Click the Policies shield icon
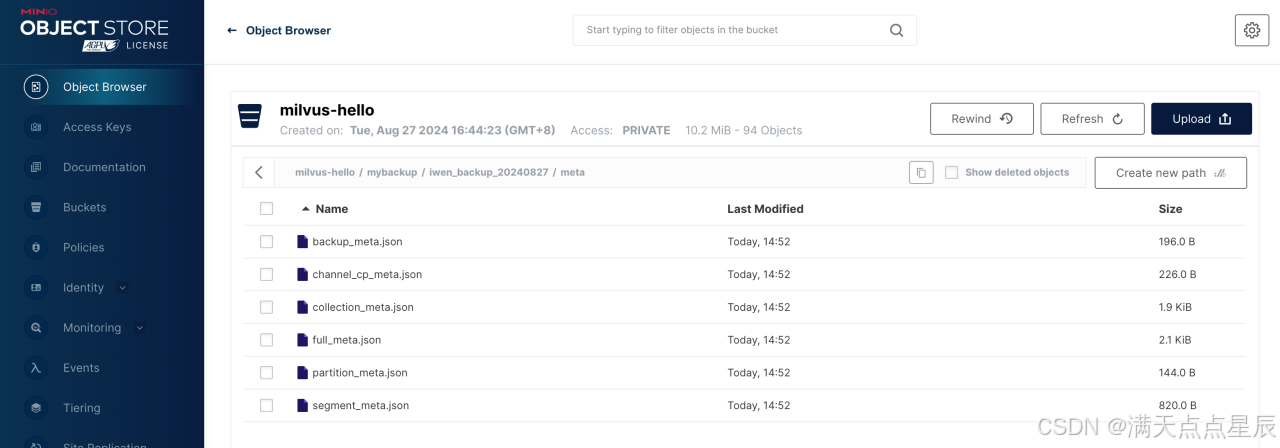 (x=36, y=247)
